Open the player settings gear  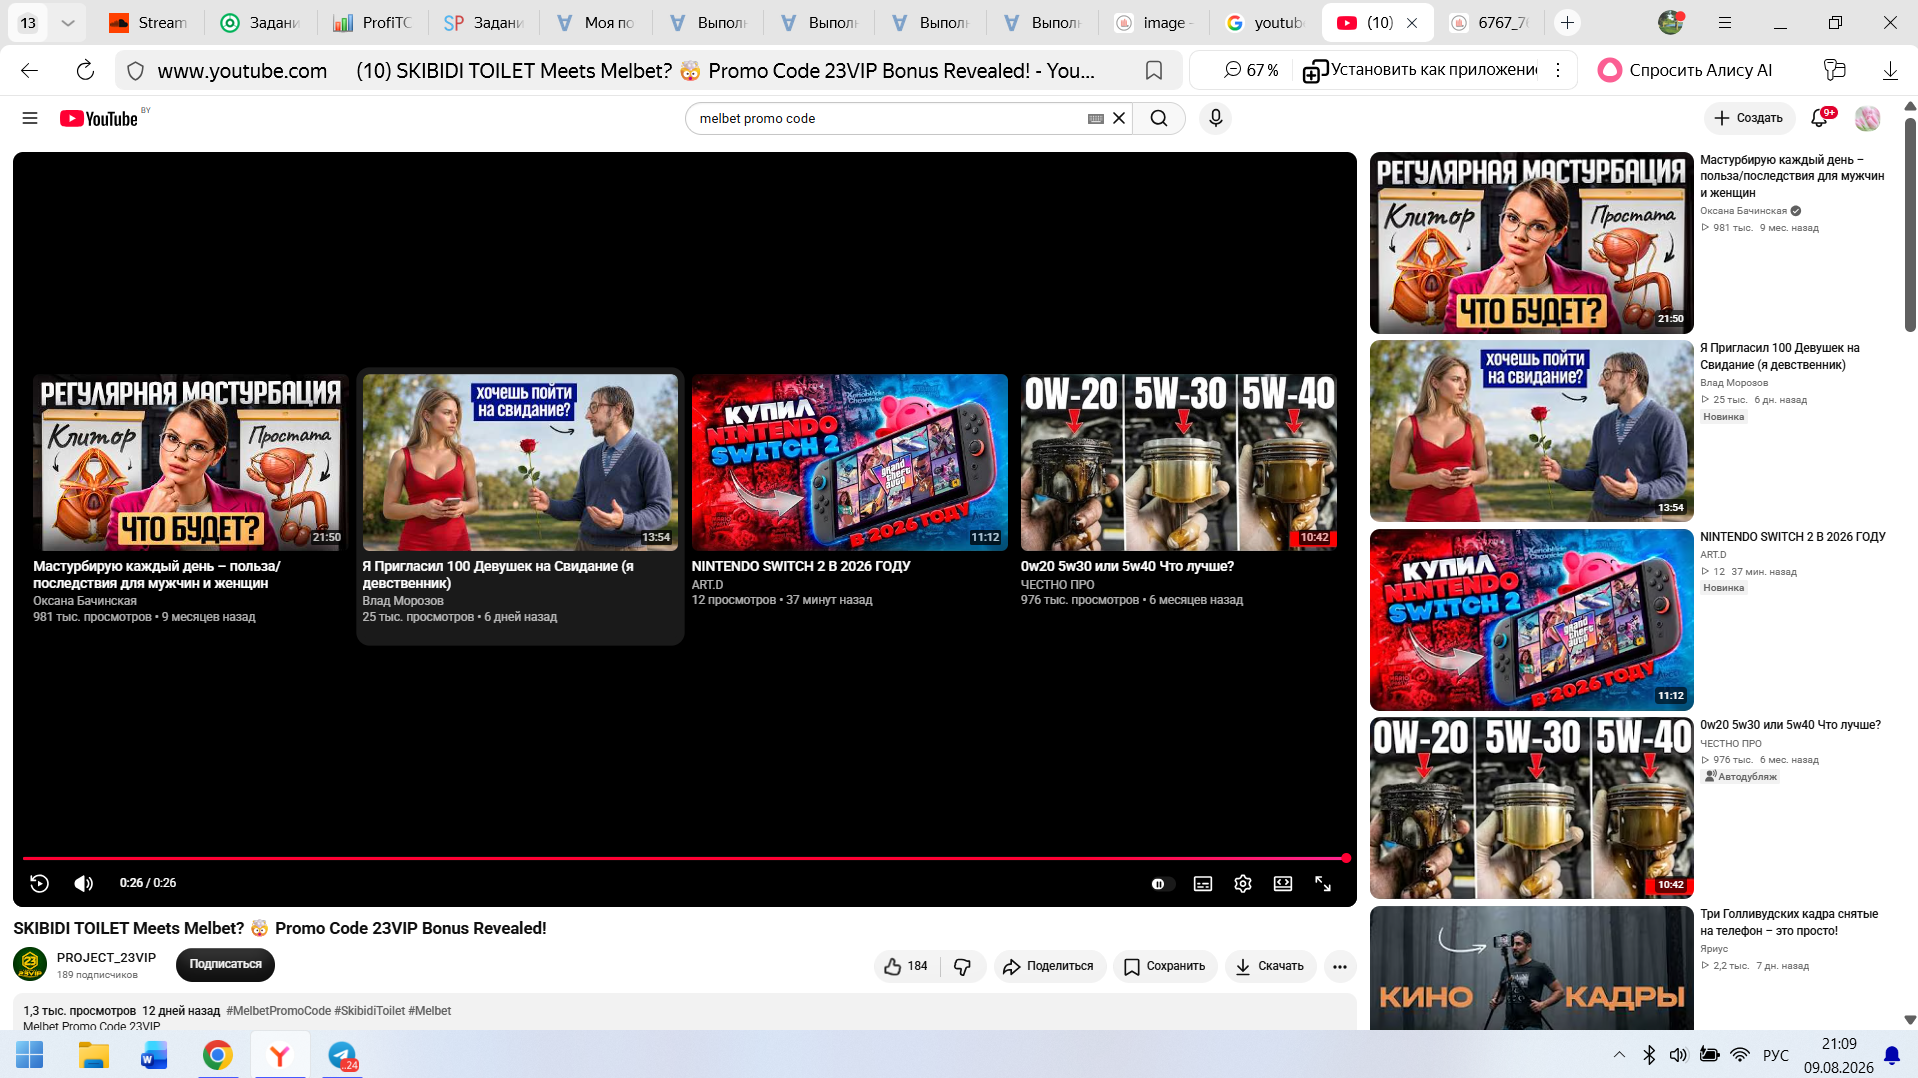tap(1243, 884)
